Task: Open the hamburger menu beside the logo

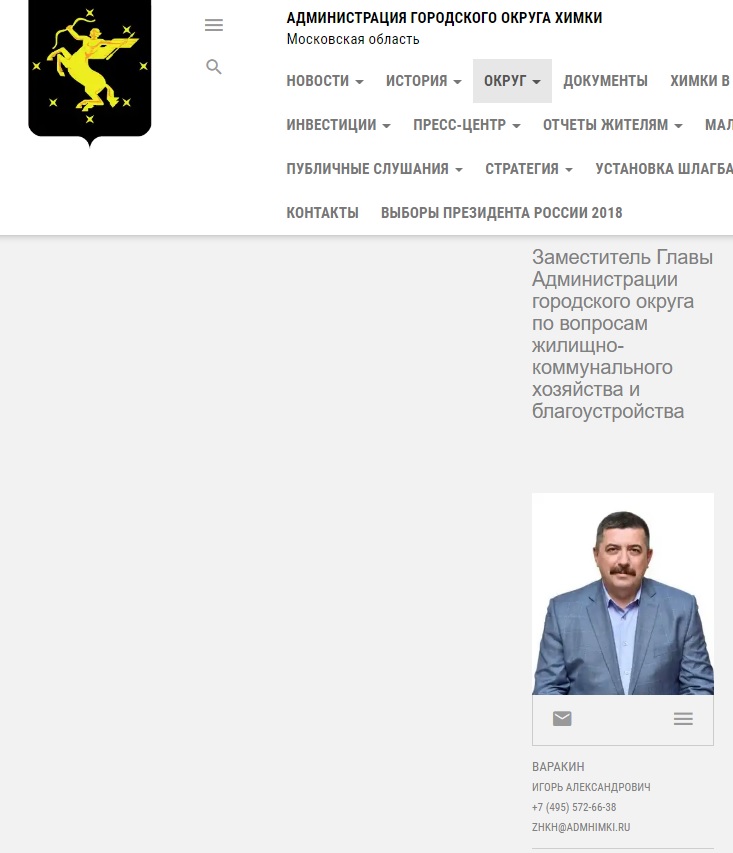Action: 214,25
